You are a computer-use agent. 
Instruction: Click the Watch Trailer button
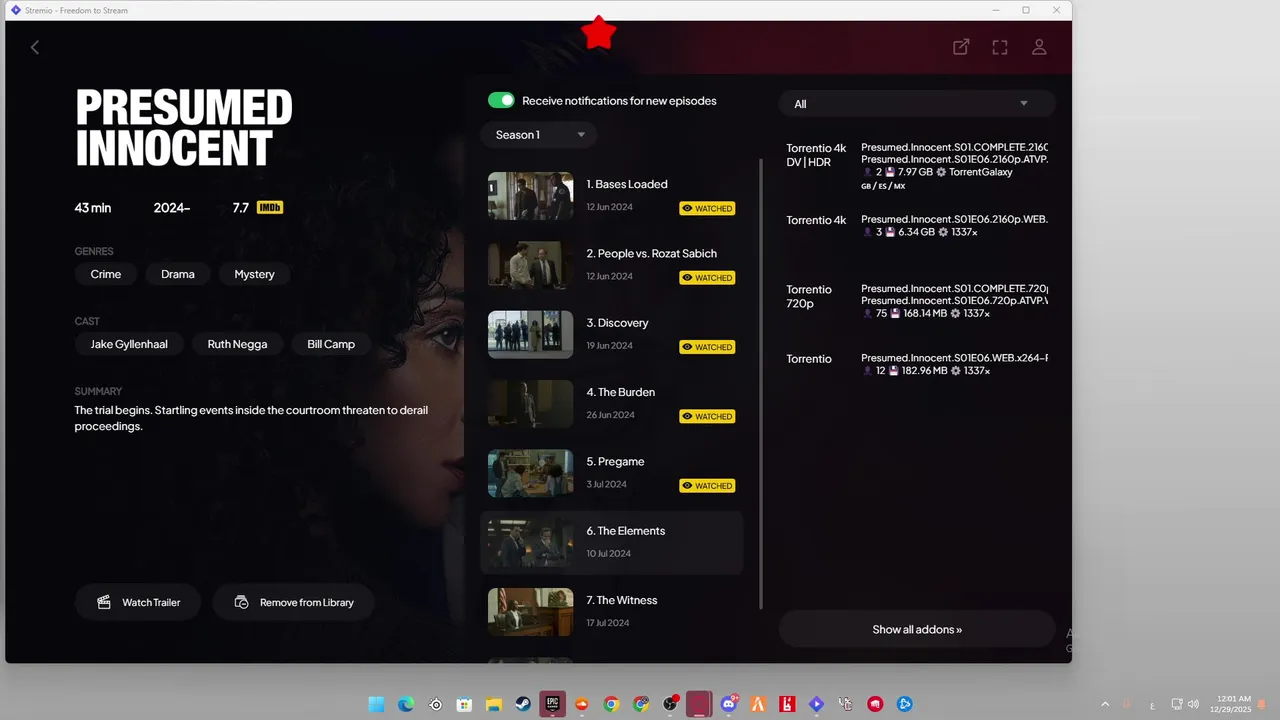pos(138,602)
